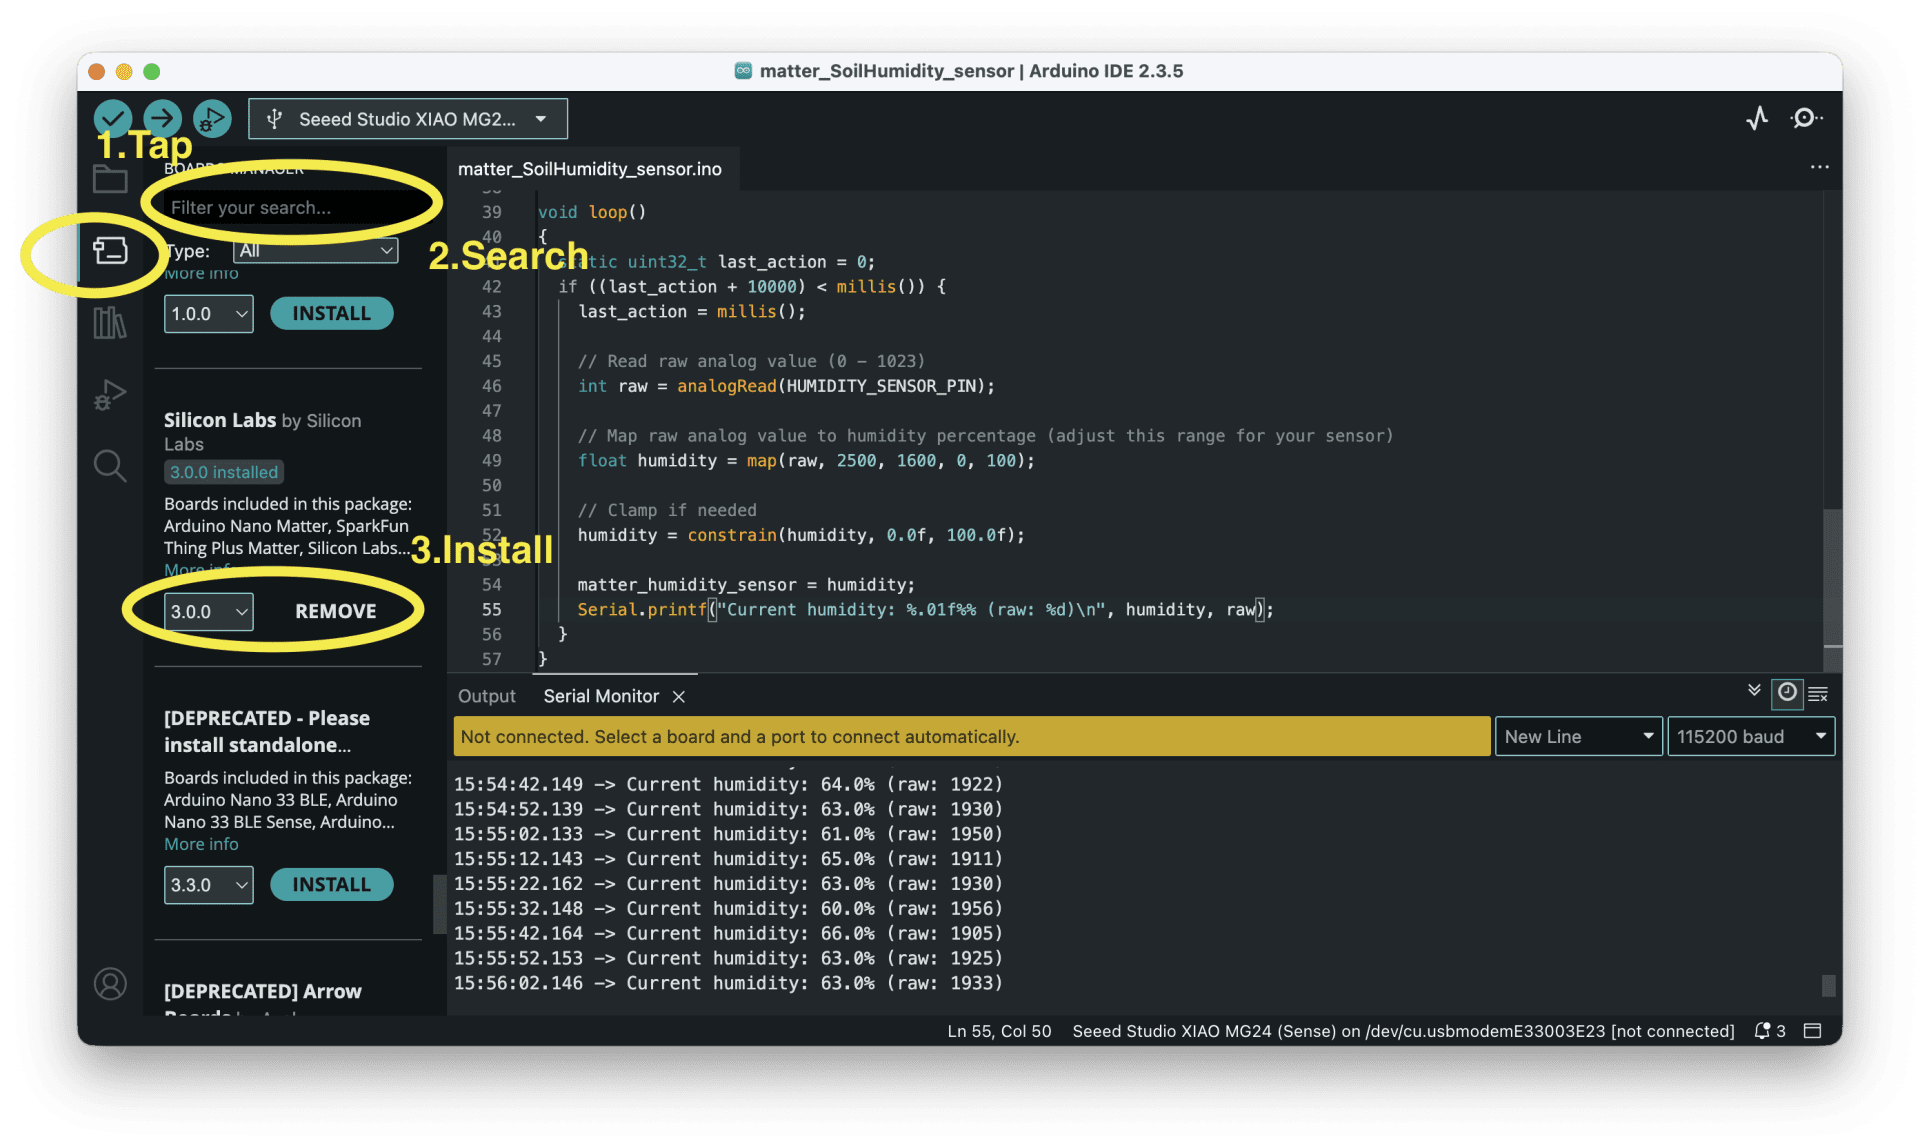
Task: Select the matter_SoilHumidity_sensor.ino tab
Action: [590, 168]
